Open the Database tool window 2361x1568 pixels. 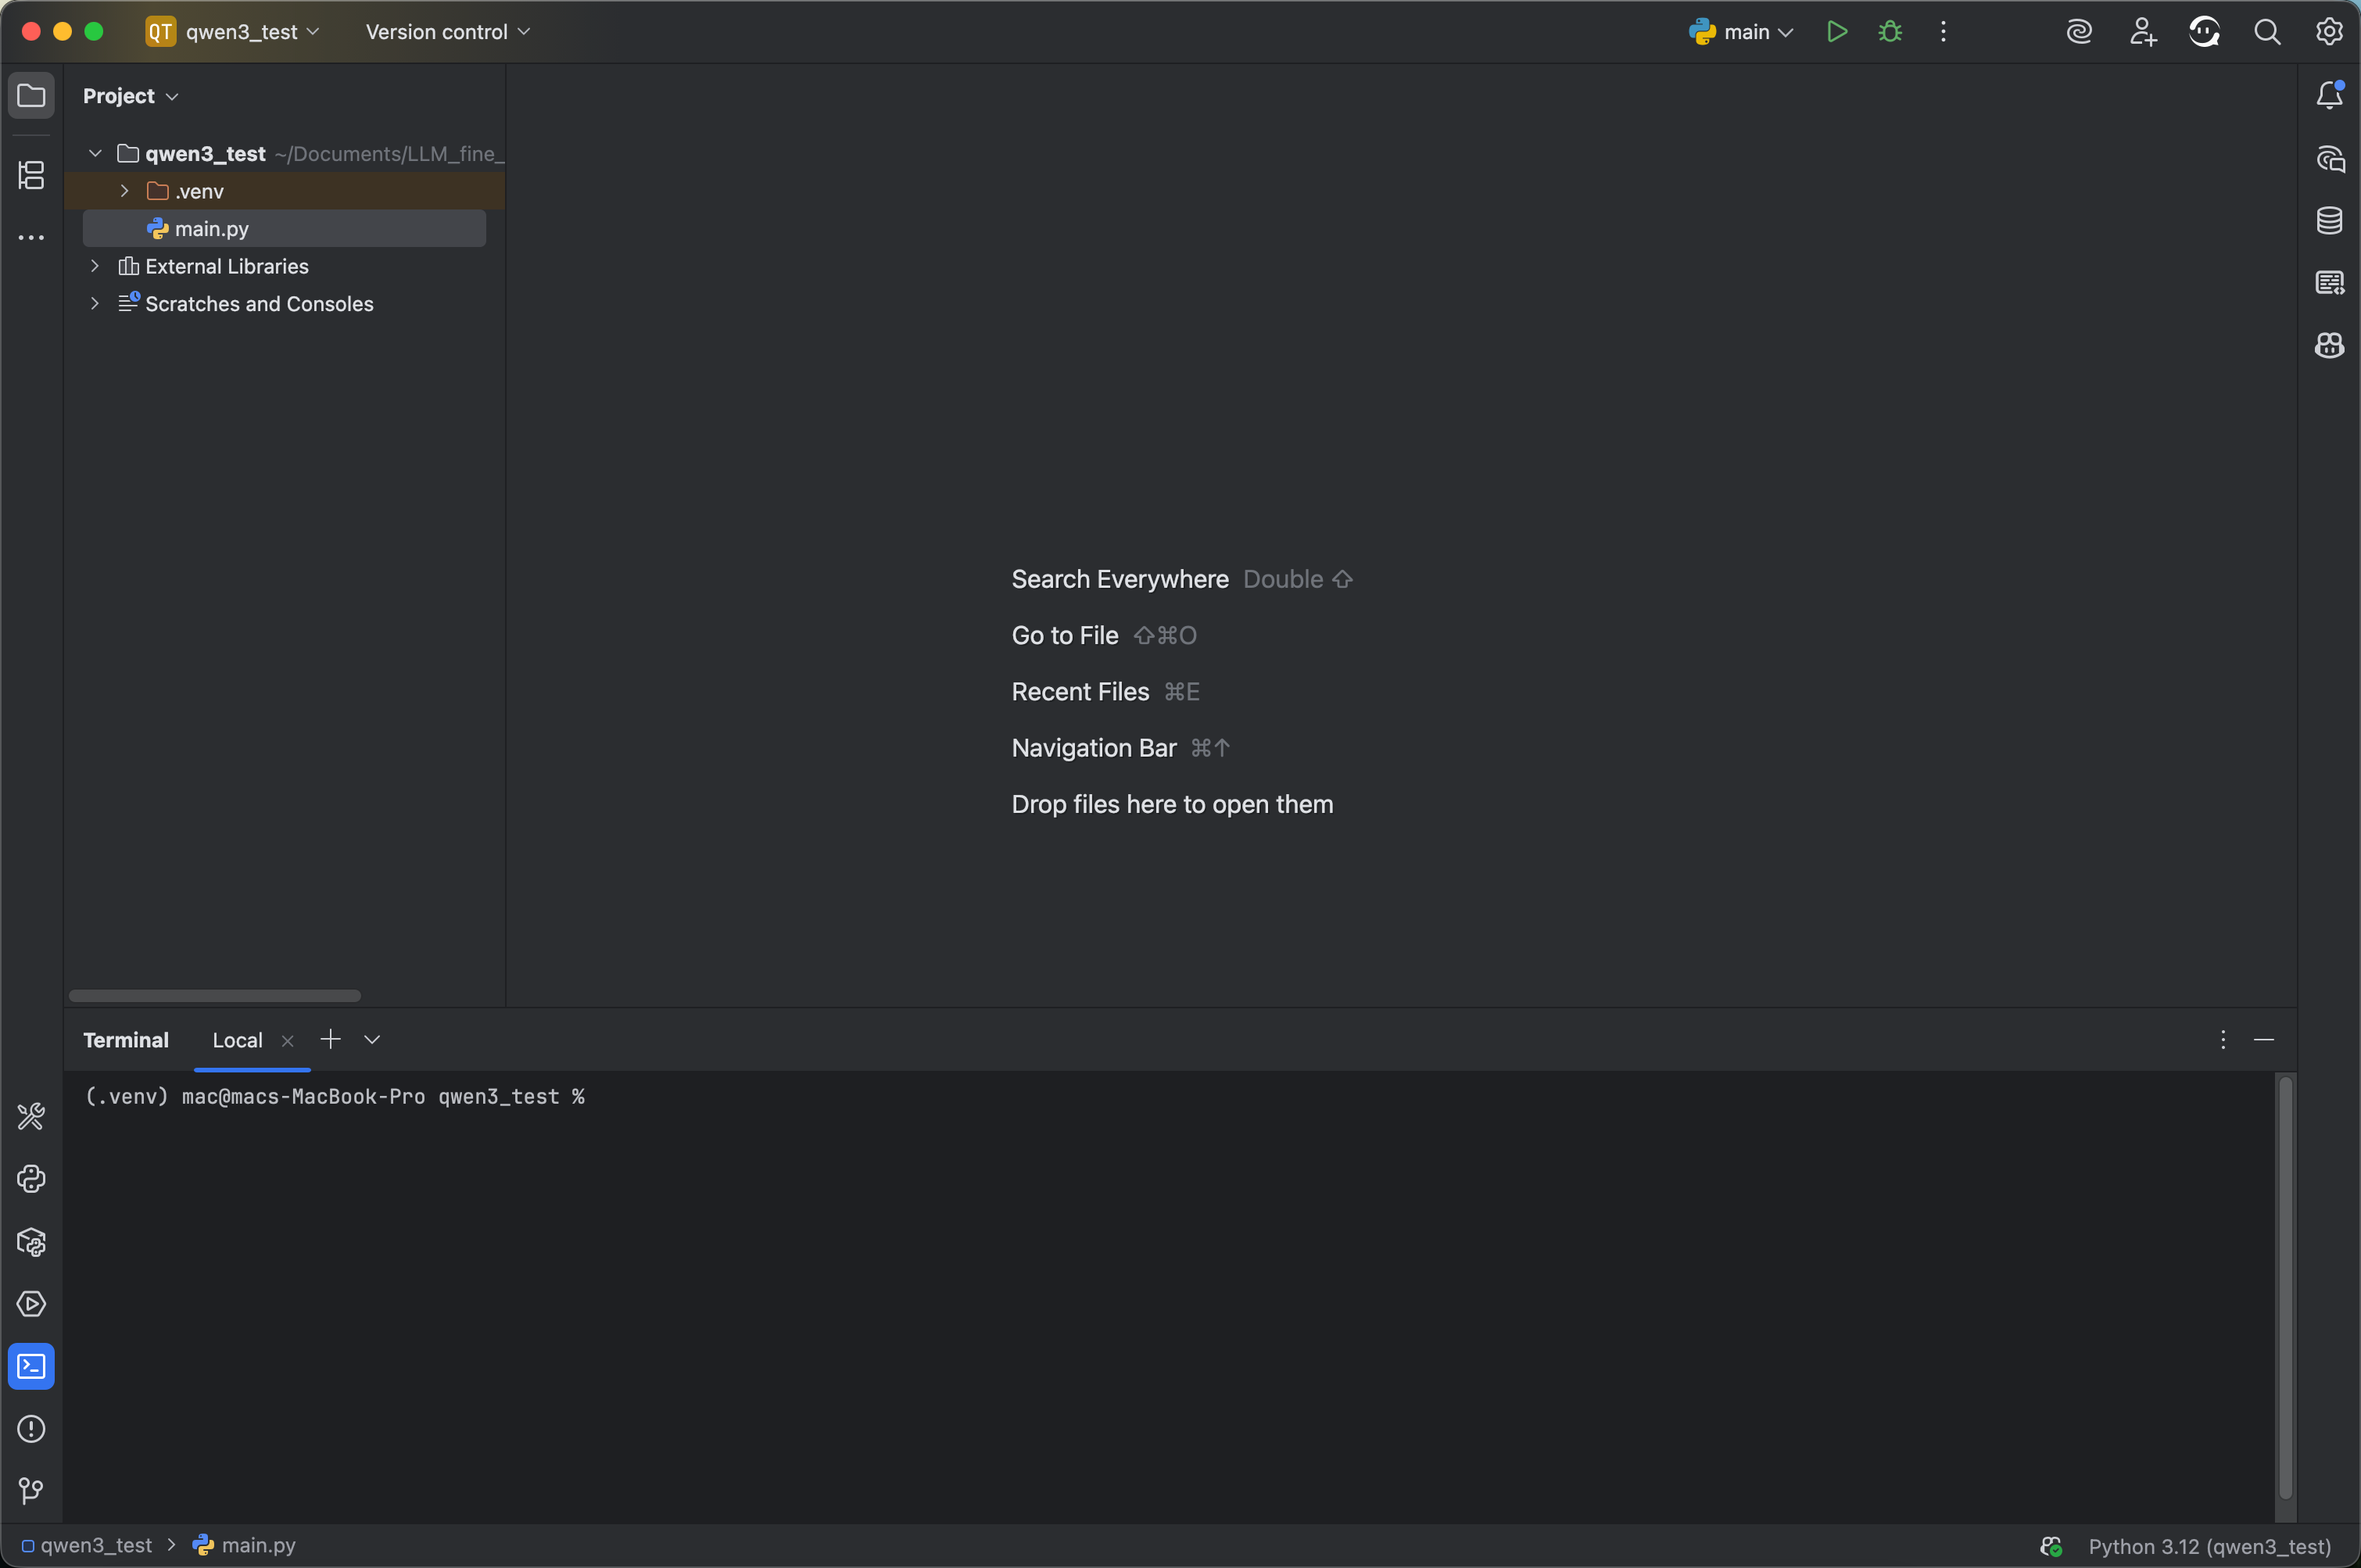(x=2329, y=220)
